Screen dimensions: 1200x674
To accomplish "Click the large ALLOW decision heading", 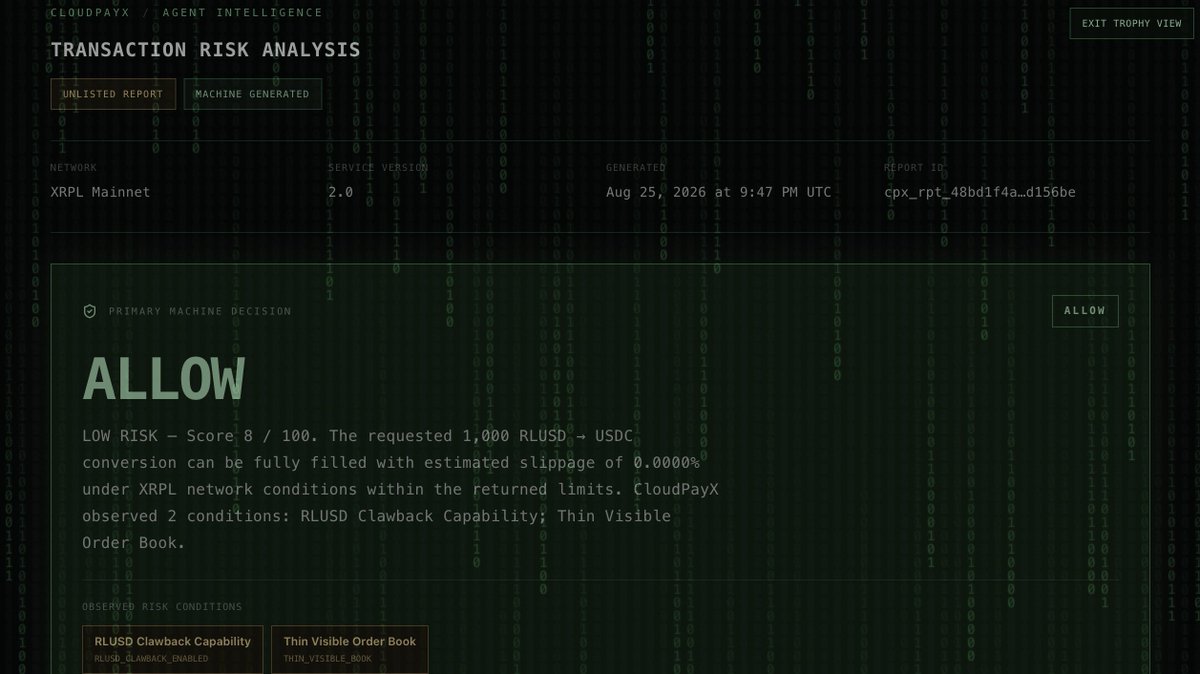I will pyautogui.click(x=164, y=380).
